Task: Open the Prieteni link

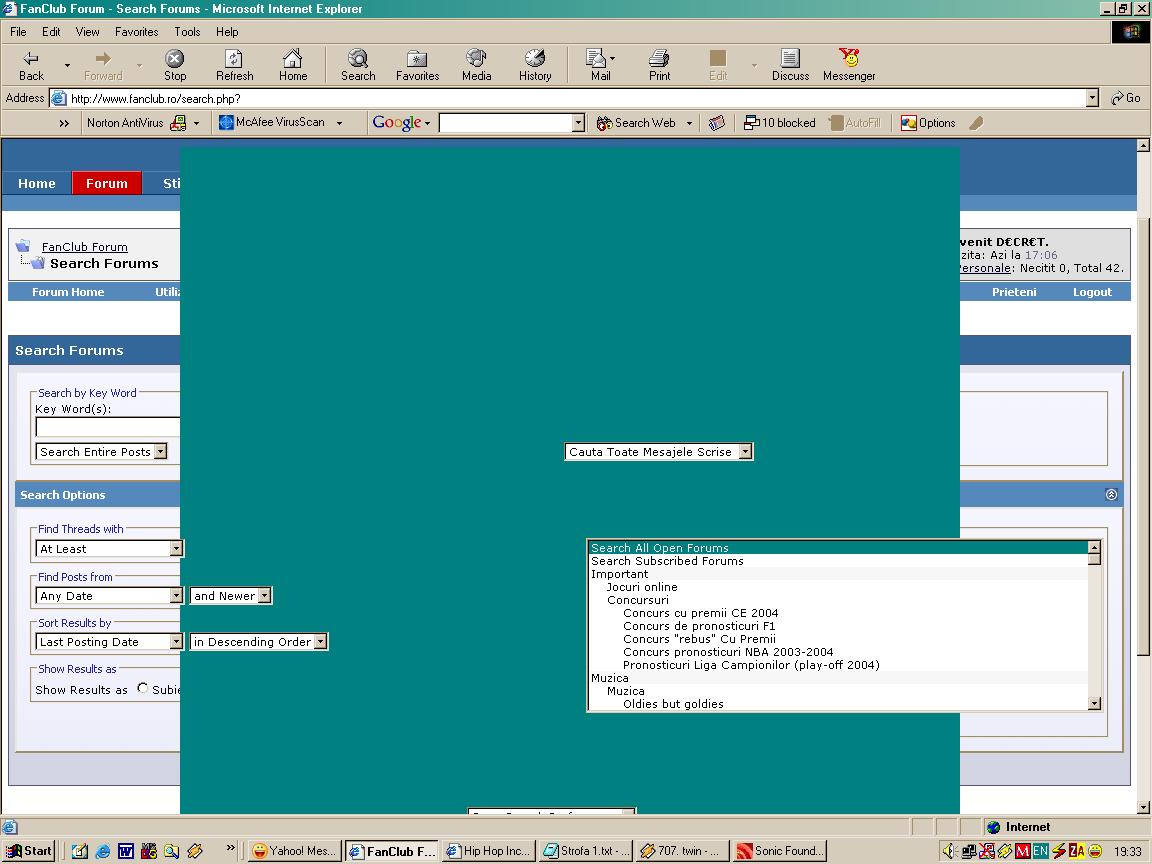Action: [1014, 292]
